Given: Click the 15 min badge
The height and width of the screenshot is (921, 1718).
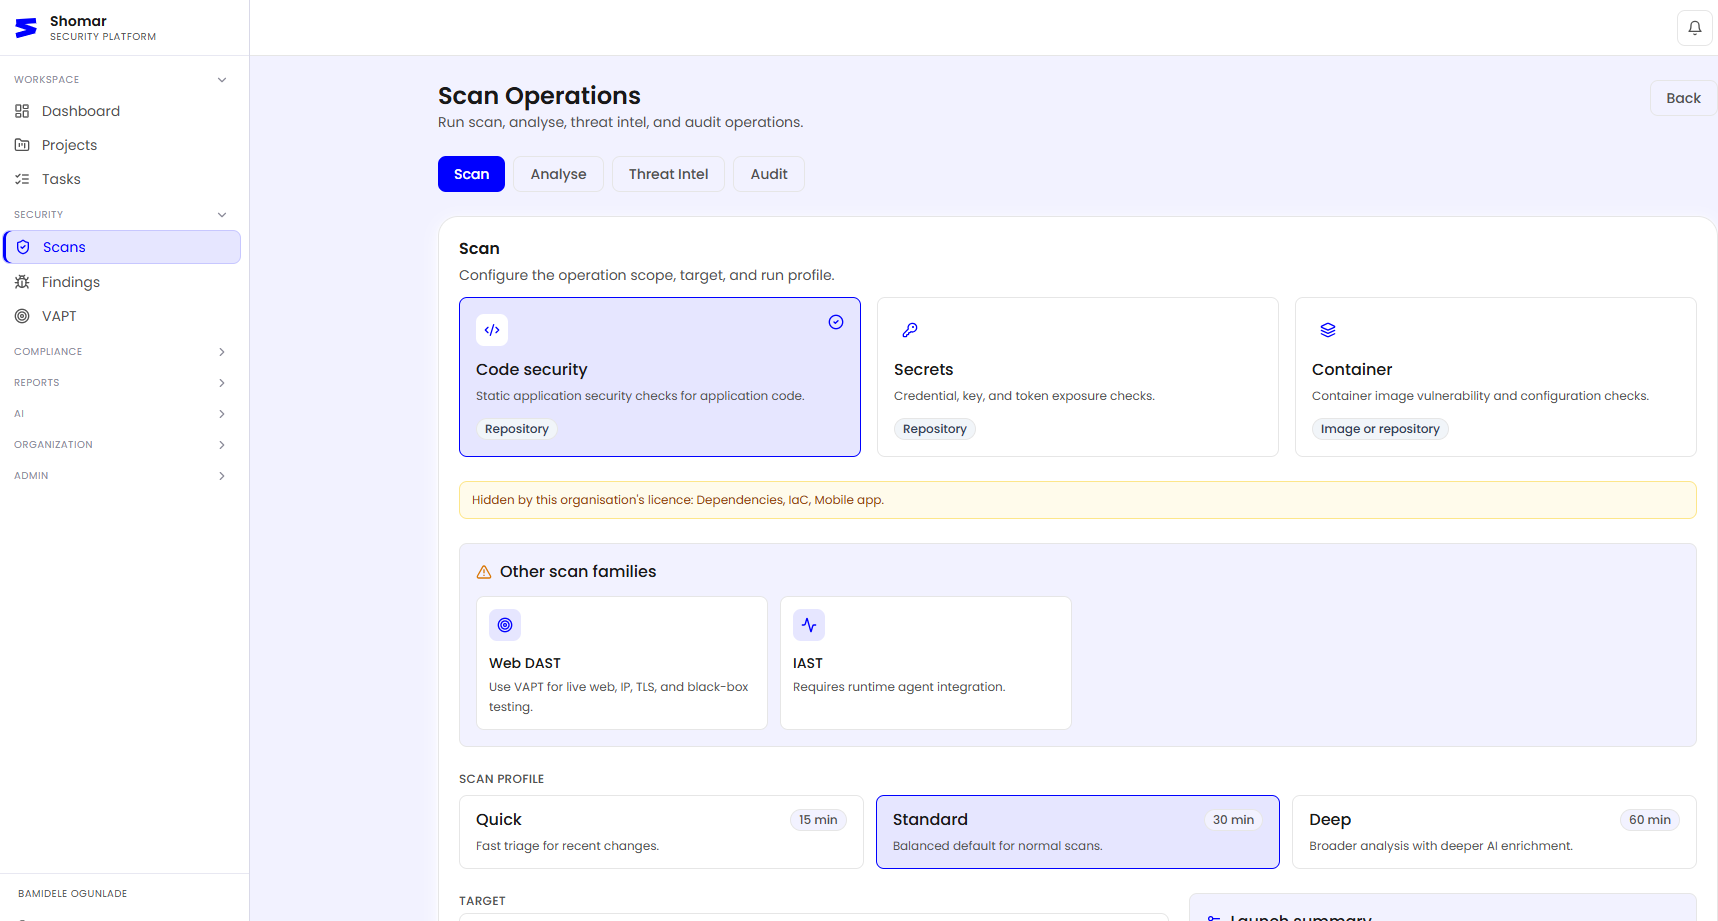Looking at the screenshot, I should (818, 820).
